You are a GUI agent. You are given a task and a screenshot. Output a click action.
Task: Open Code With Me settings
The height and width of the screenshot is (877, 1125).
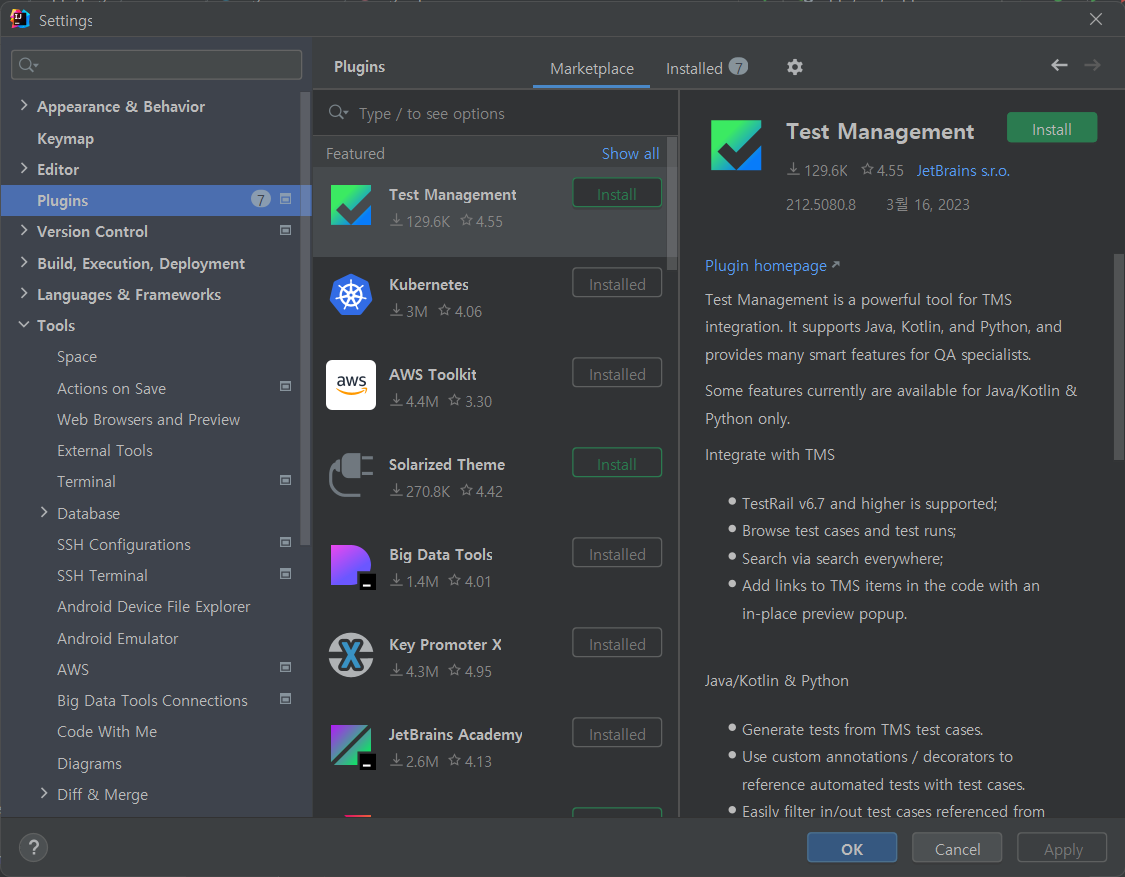pos(107,731)
